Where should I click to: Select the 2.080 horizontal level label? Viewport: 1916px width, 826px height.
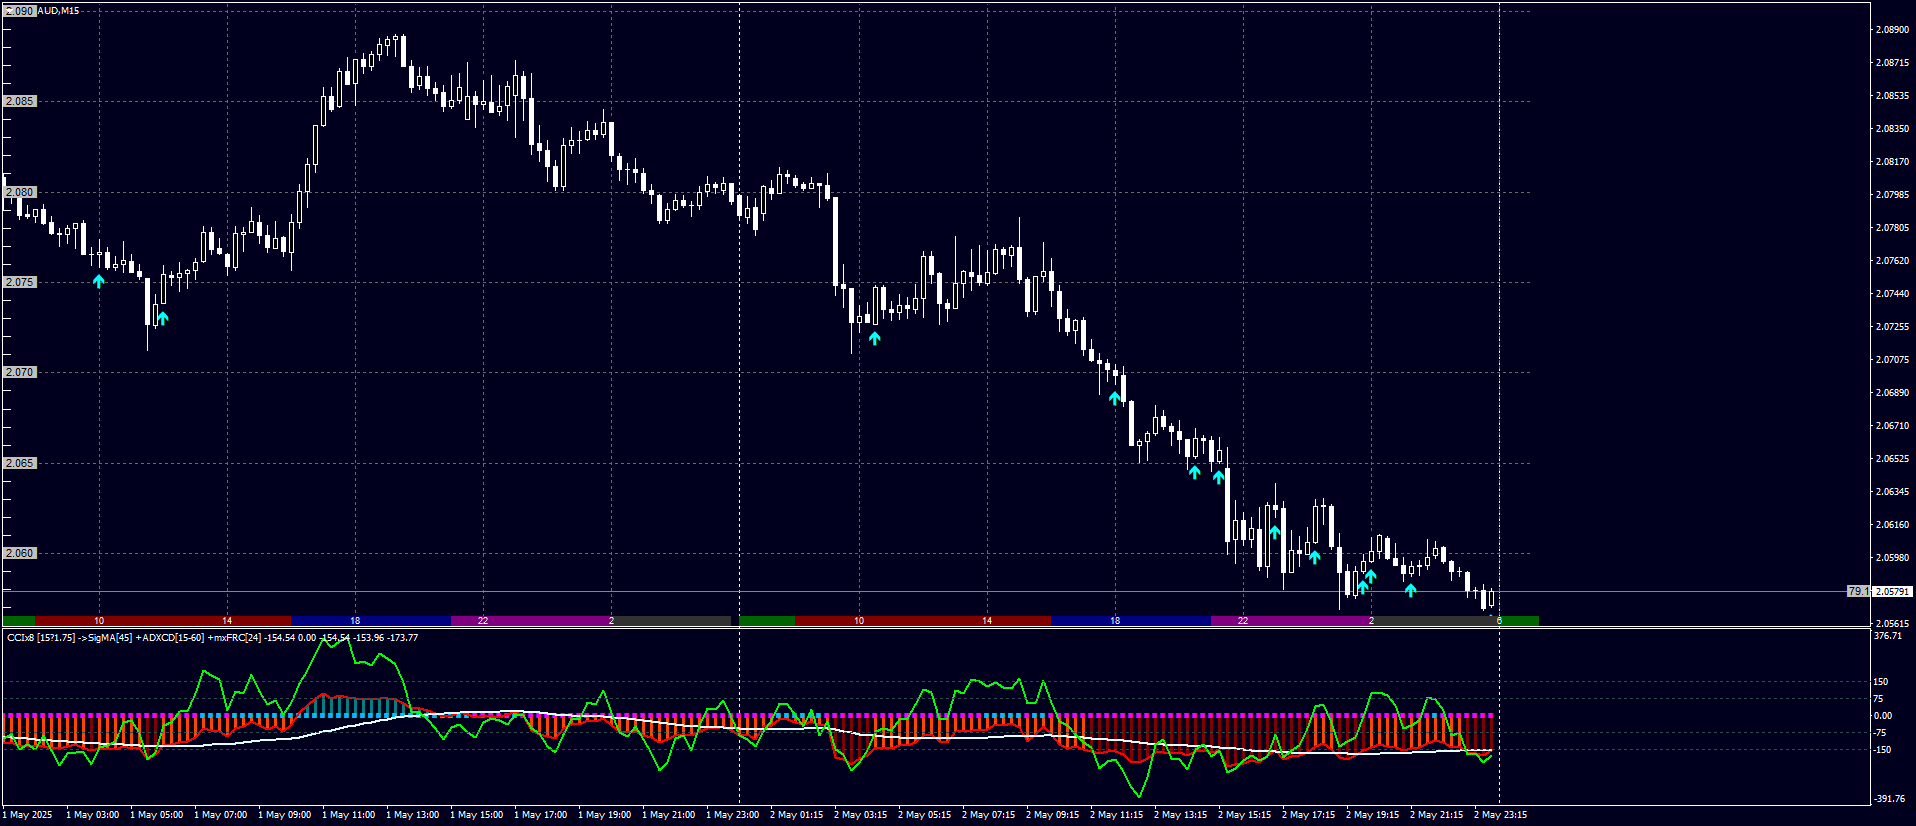(20, 192)
